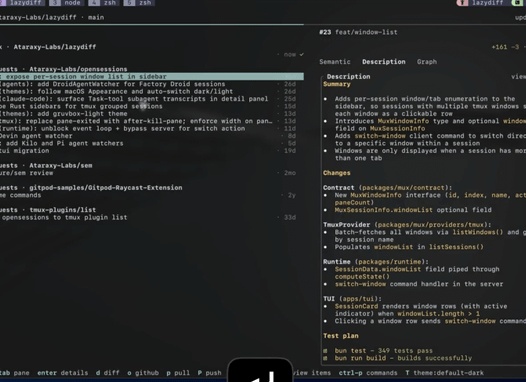This screenshot has height=382, width=526.
Task: Select the 'follow macOS Appearance' themes row
Action: pyautogui.click(x=152, y=91)
